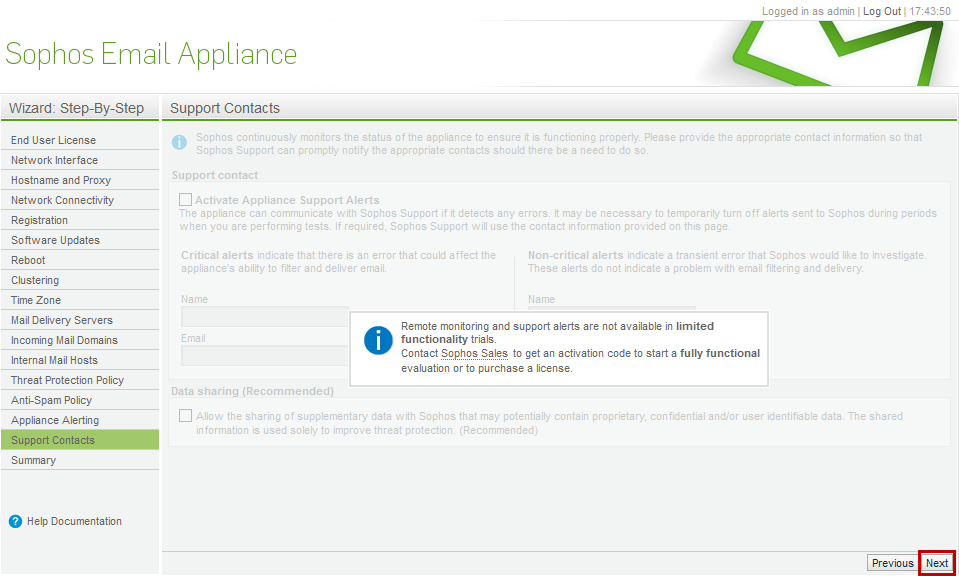The image size is (959, 576).
Task: Open End User License wizard step
Action: tap(80, 140)
